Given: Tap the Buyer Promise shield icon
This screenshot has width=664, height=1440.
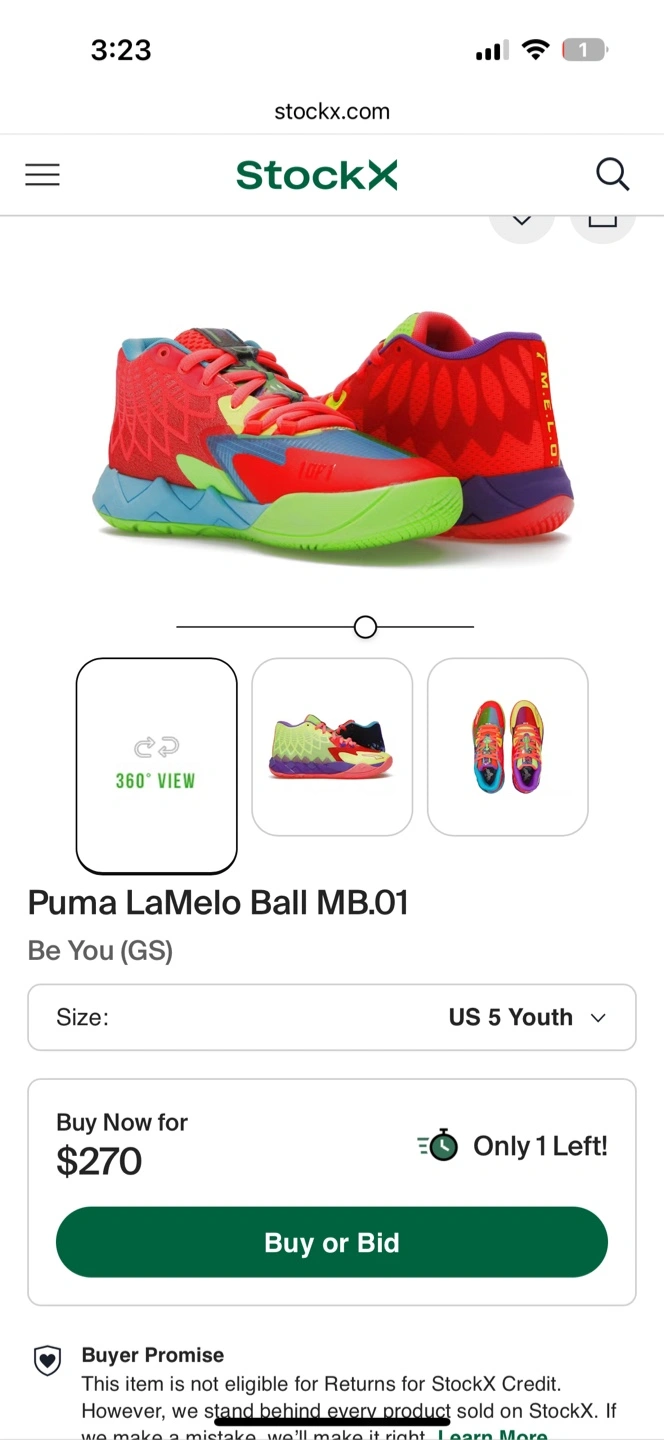Looking at the screenshot, I should point(47,1360).
